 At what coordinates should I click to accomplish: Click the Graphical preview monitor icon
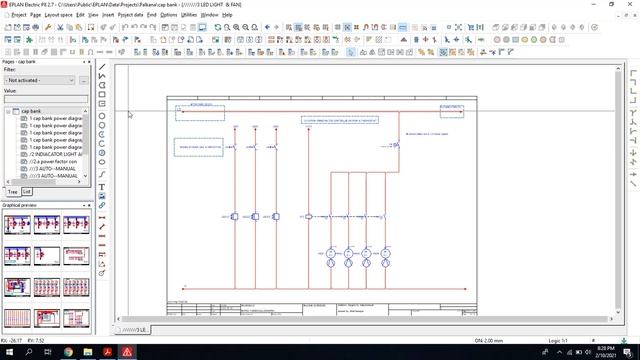tap(202, 27)
